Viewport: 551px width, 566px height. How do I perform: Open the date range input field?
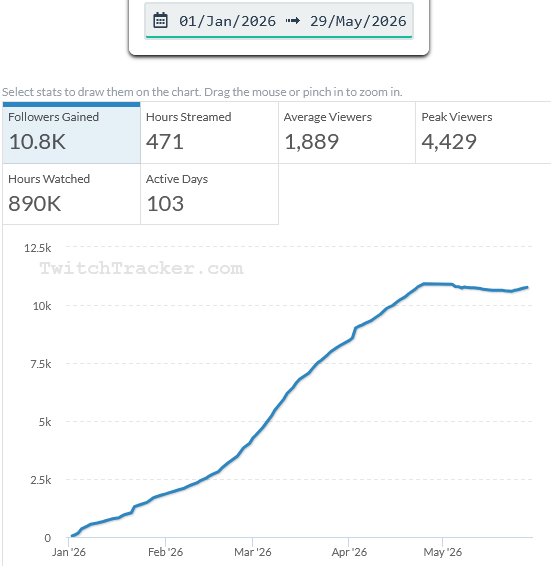tap(279, 20)
